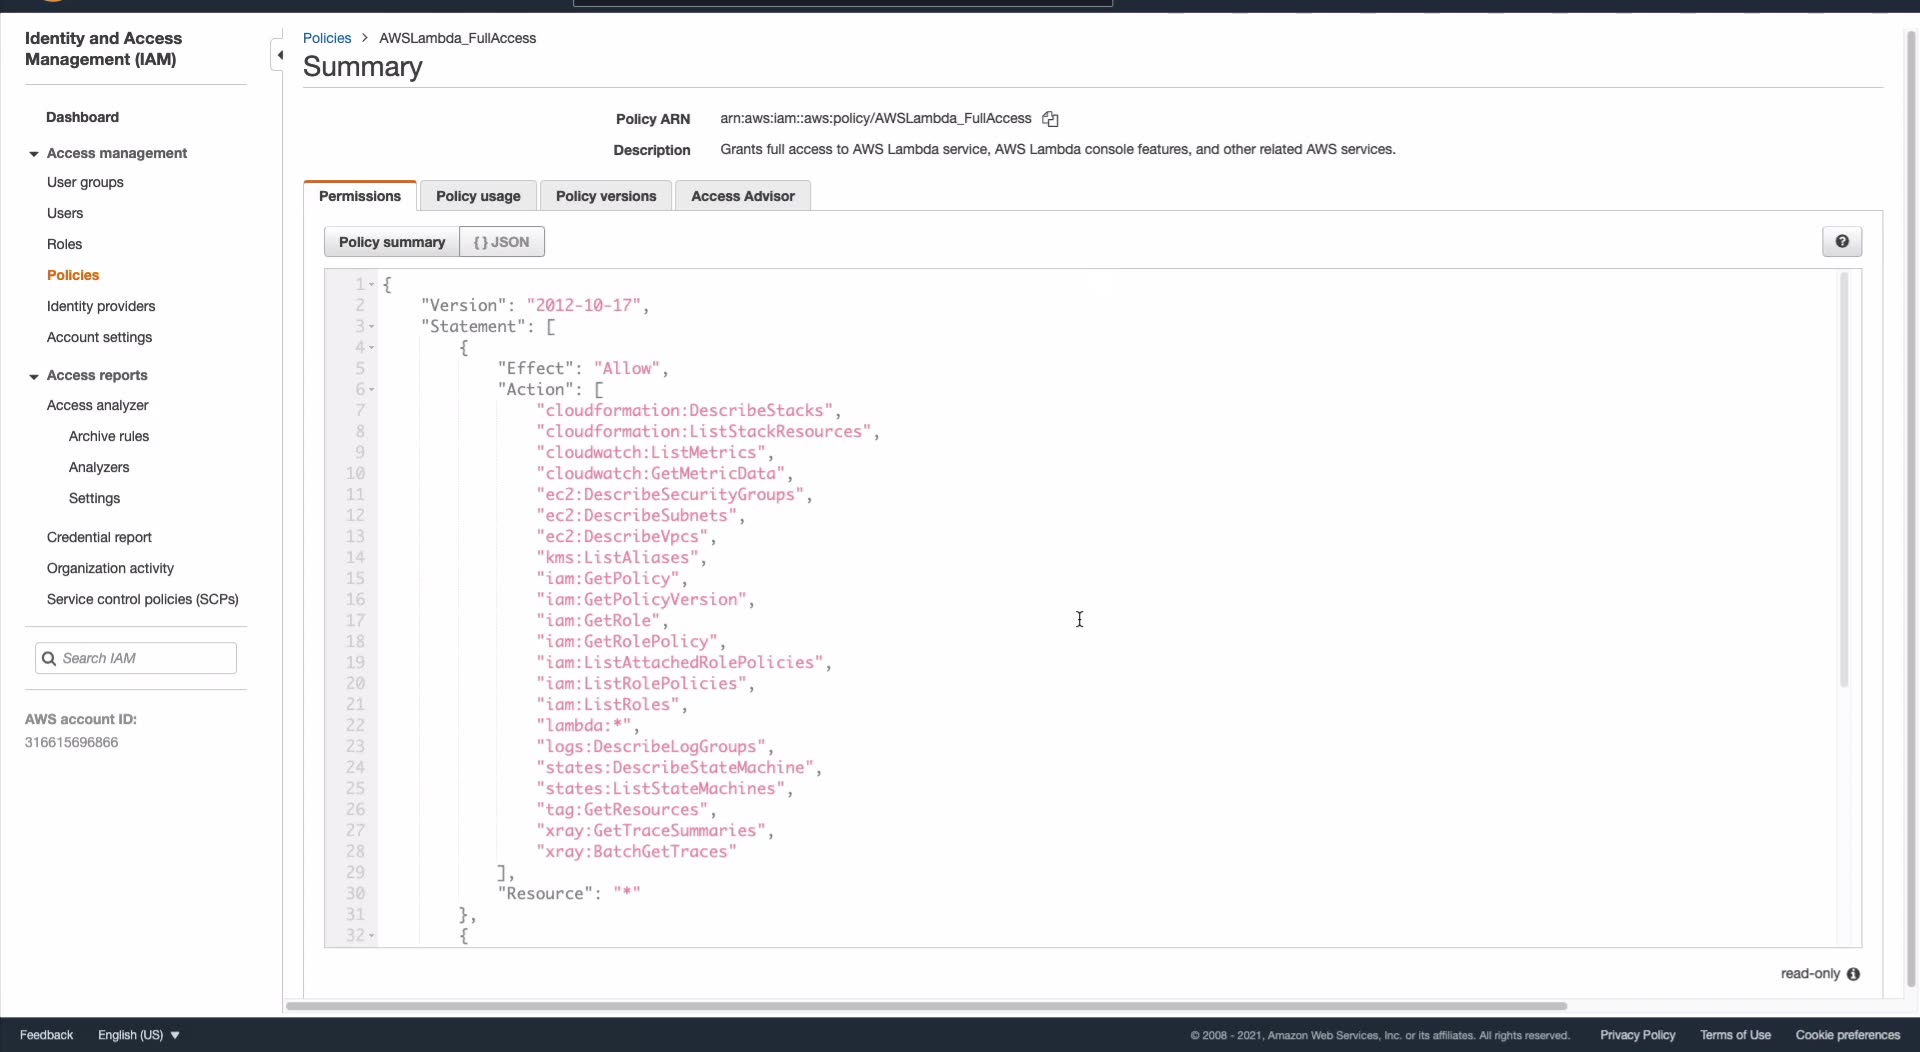Open Organization activity
The height and width of the screenshot is (1052, 1920).
pos(110,568)
